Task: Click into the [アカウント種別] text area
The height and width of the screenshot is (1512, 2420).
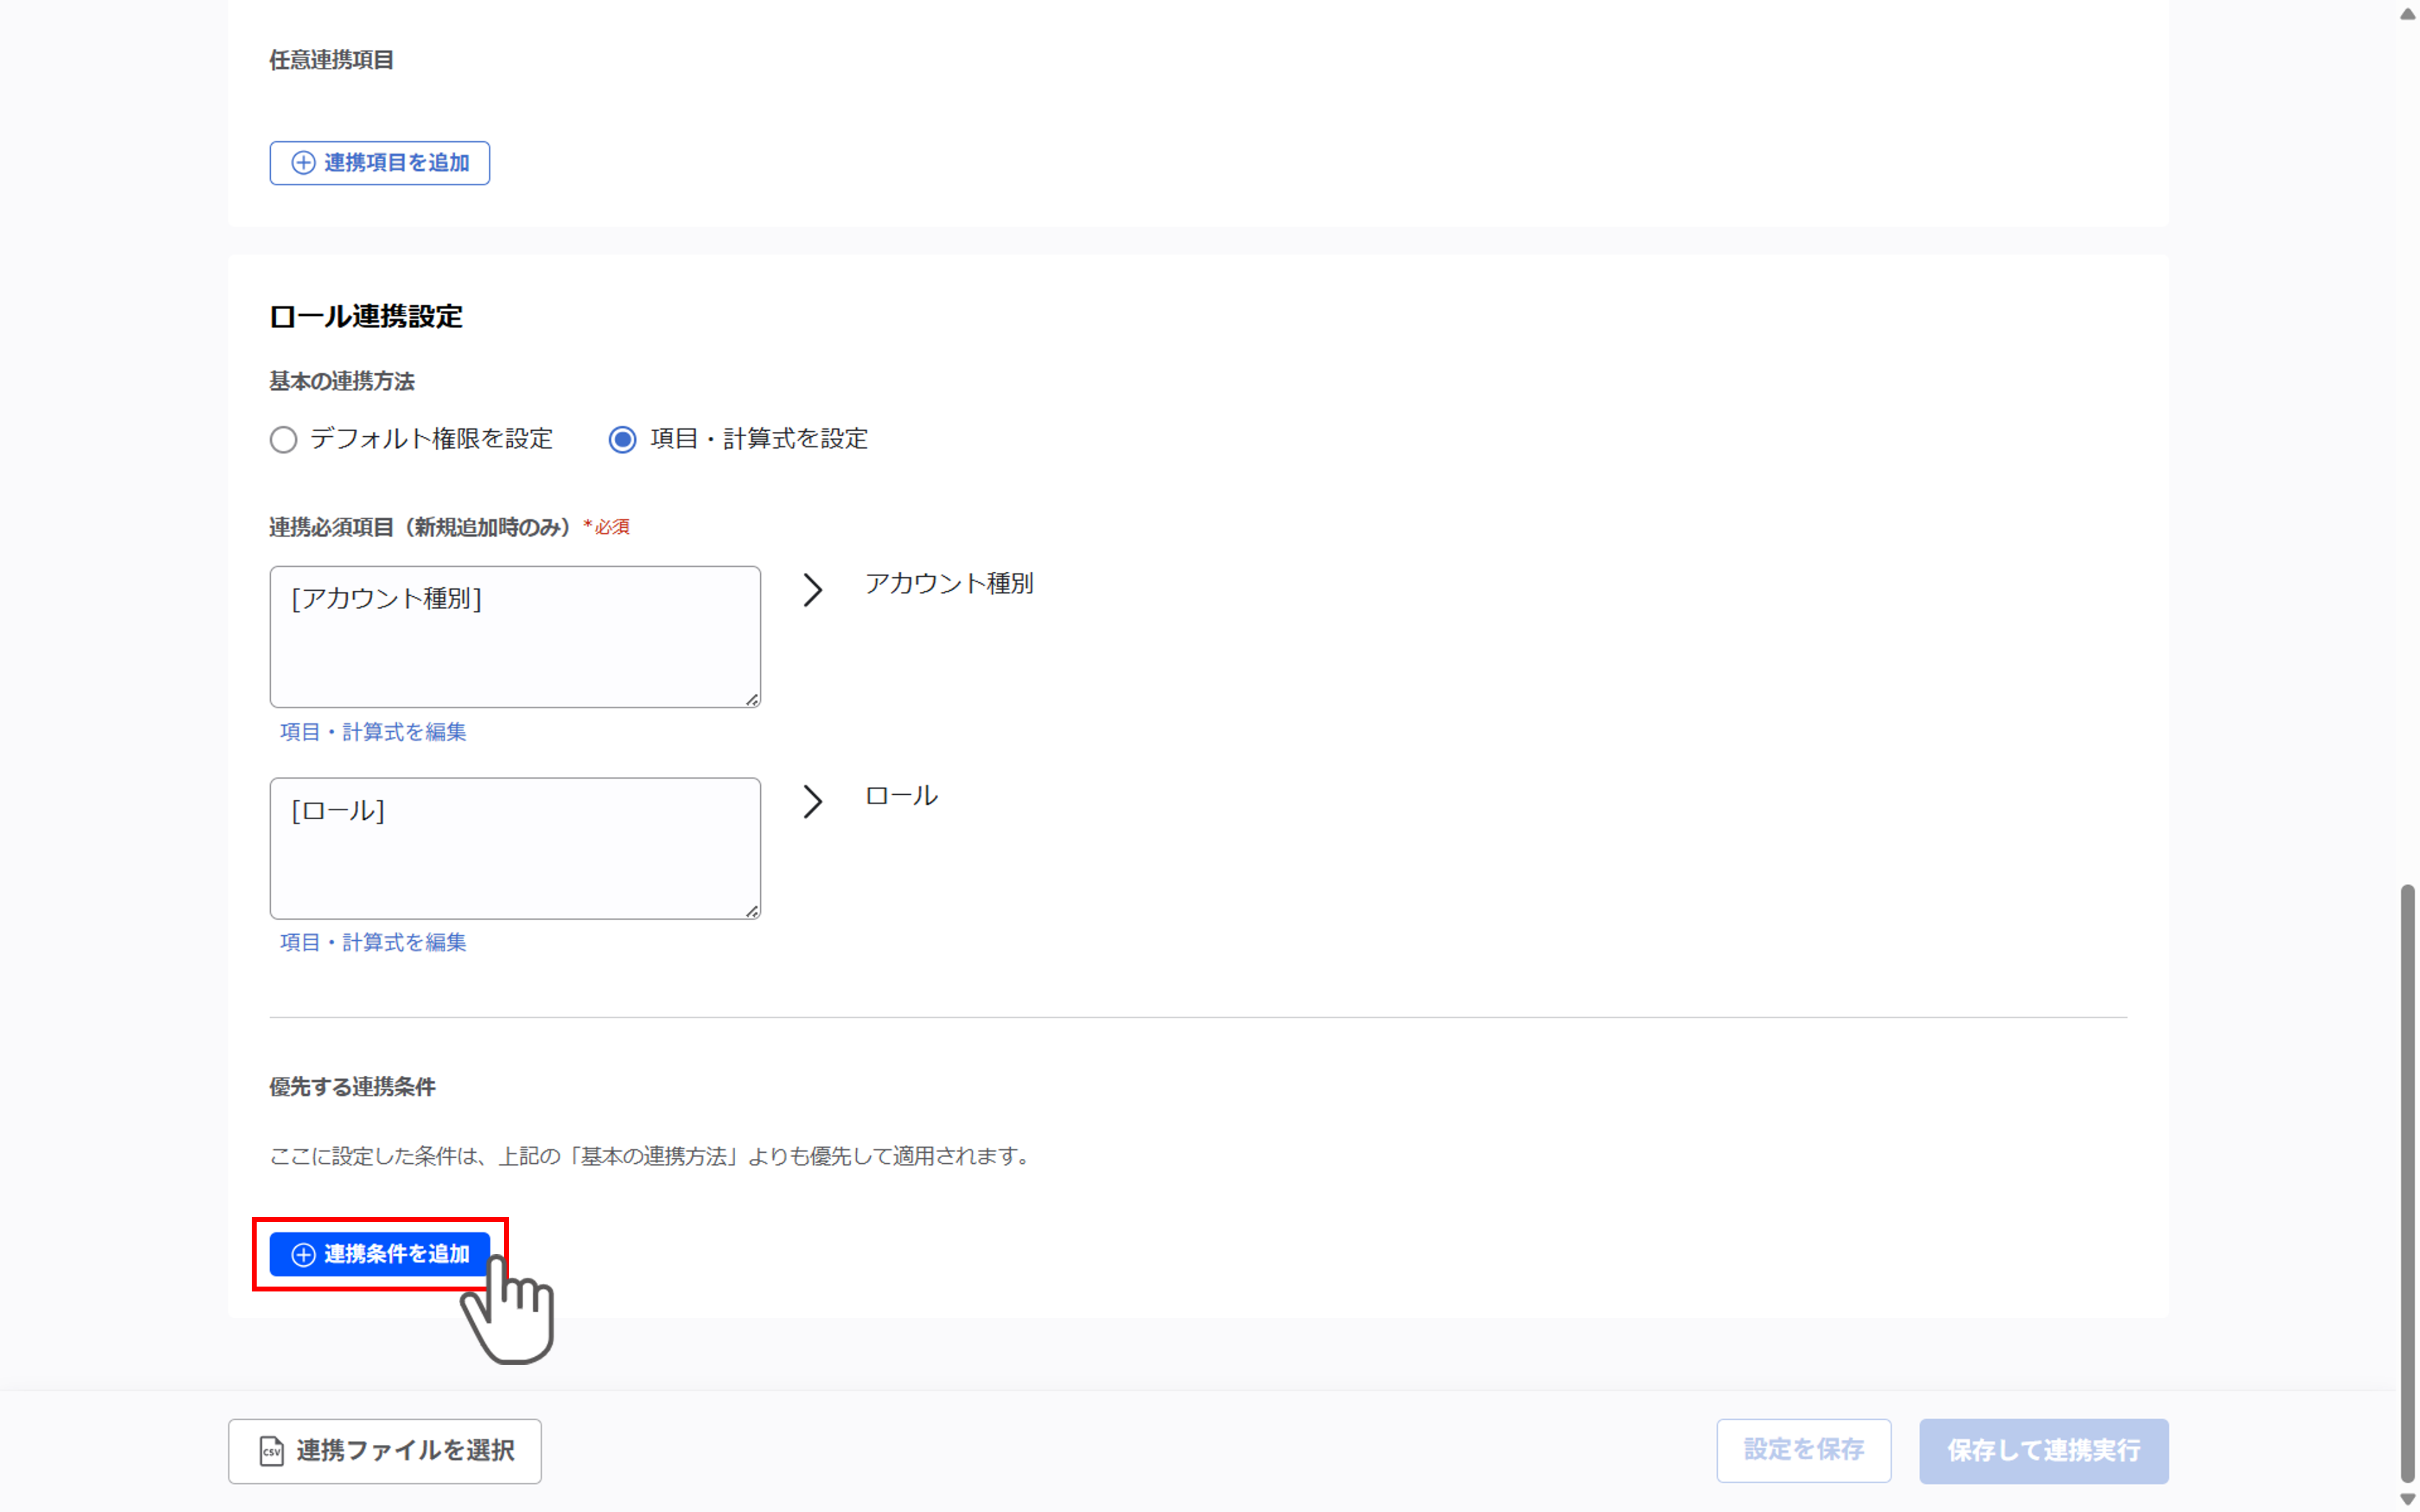Action: coord(515,637)
